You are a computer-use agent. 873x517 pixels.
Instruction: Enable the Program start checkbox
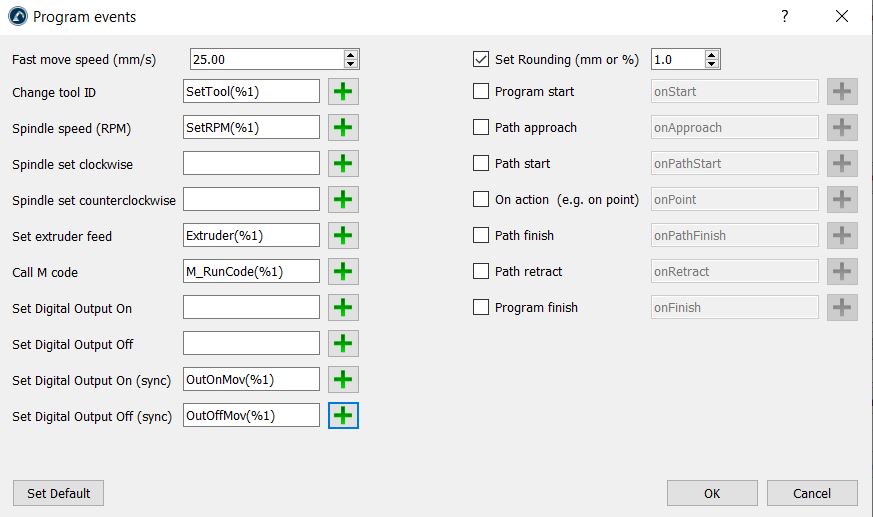(x=481, y=92)
